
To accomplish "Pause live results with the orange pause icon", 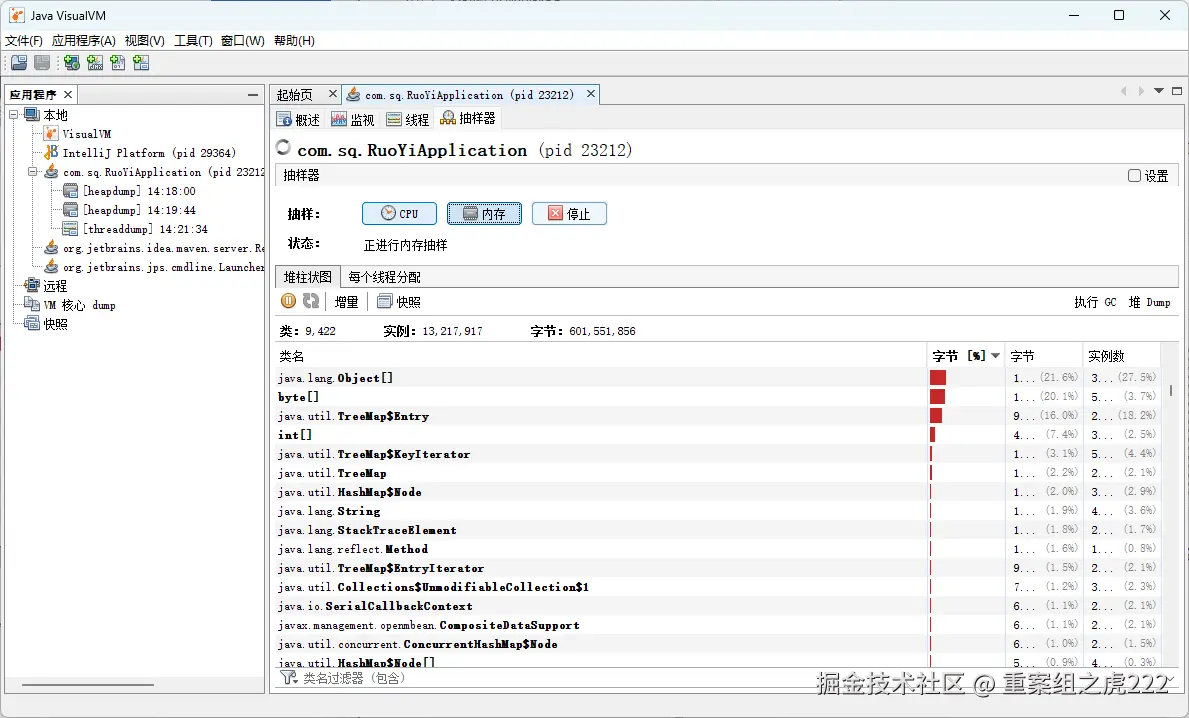I will [x=288, y=301].
